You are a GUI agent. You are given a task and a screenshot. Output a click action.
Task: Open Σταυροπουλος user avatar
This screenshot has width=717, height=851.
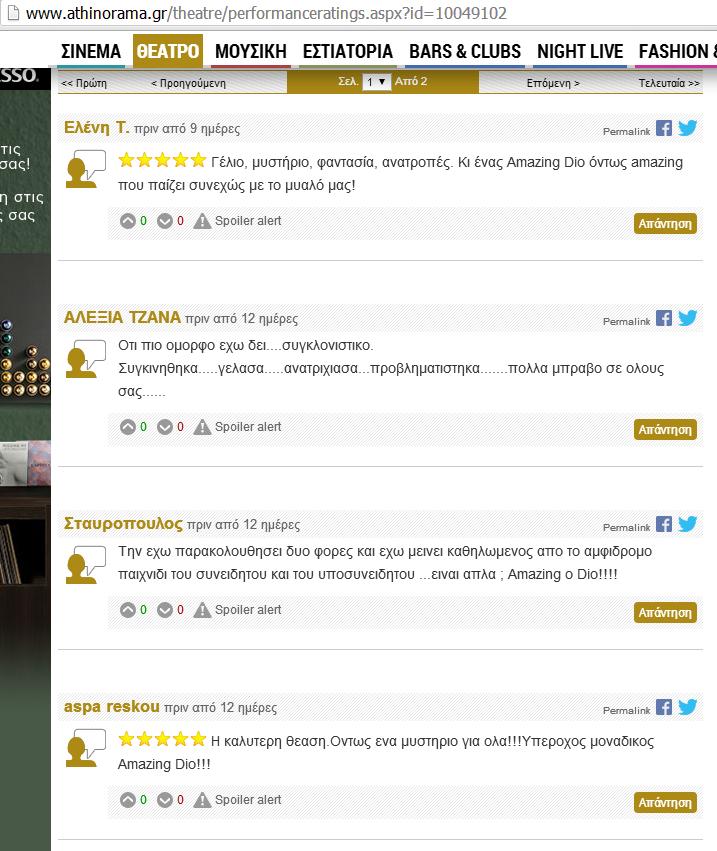pyautogui.click(x=85, y=565)
